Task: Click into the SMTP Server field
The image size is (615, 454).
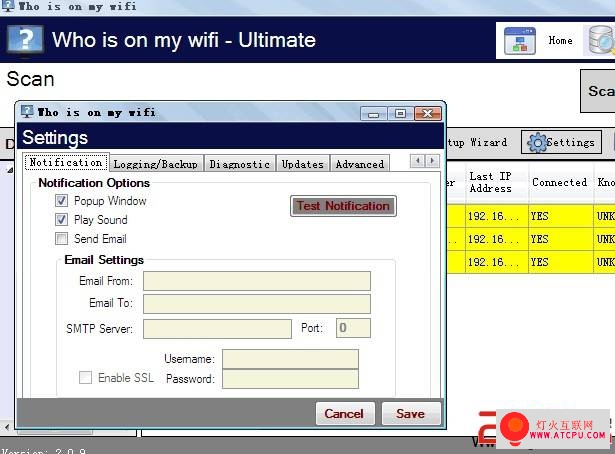Action: (217, 329)
